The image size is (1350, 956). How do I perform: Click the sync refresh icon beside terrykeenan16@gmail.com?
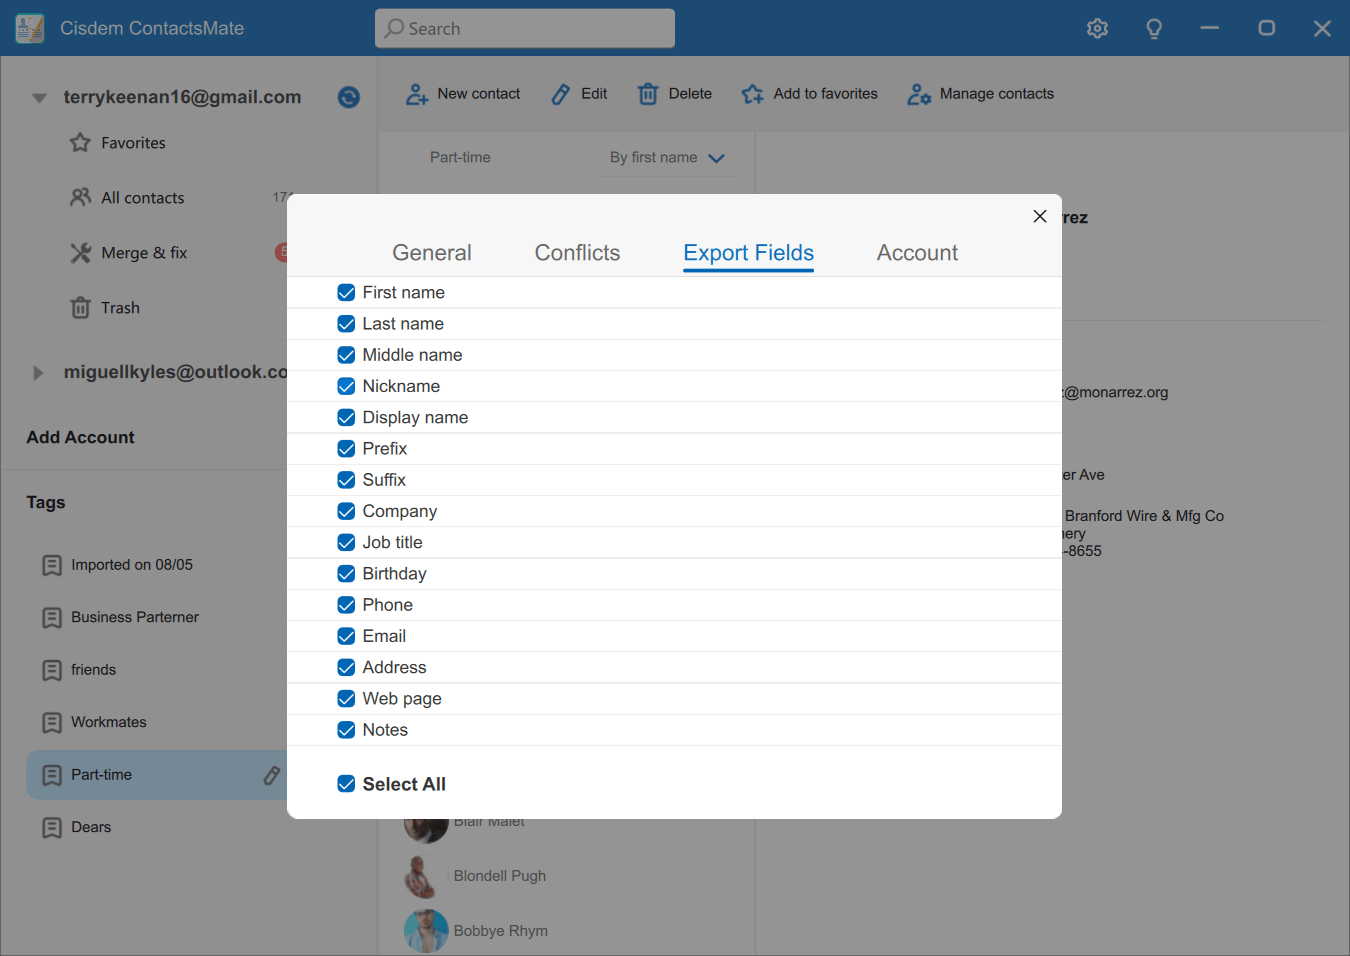pos(348,97)
